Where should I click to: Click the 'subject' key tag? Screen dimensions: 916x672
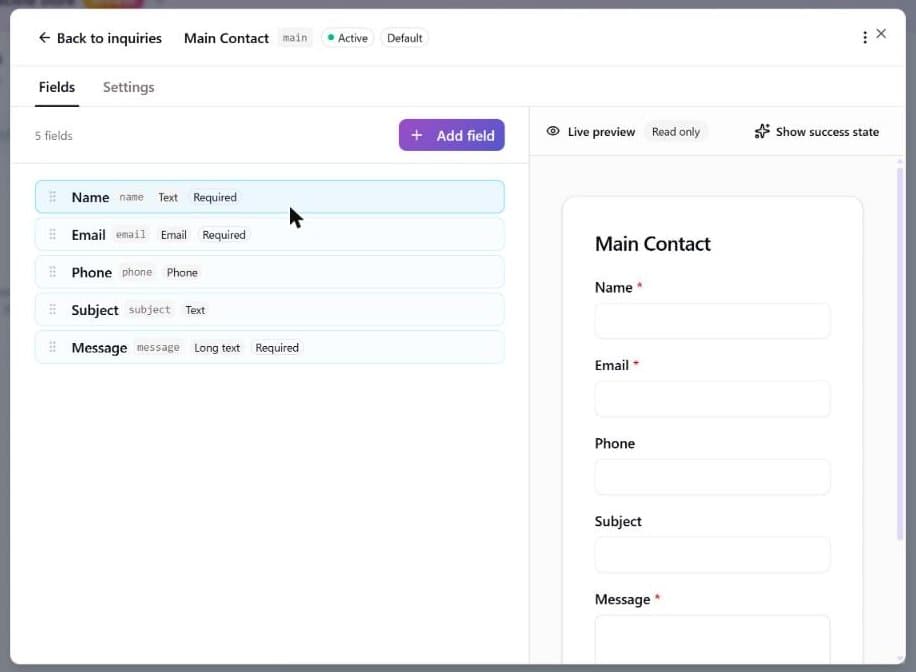coord(150,310)
